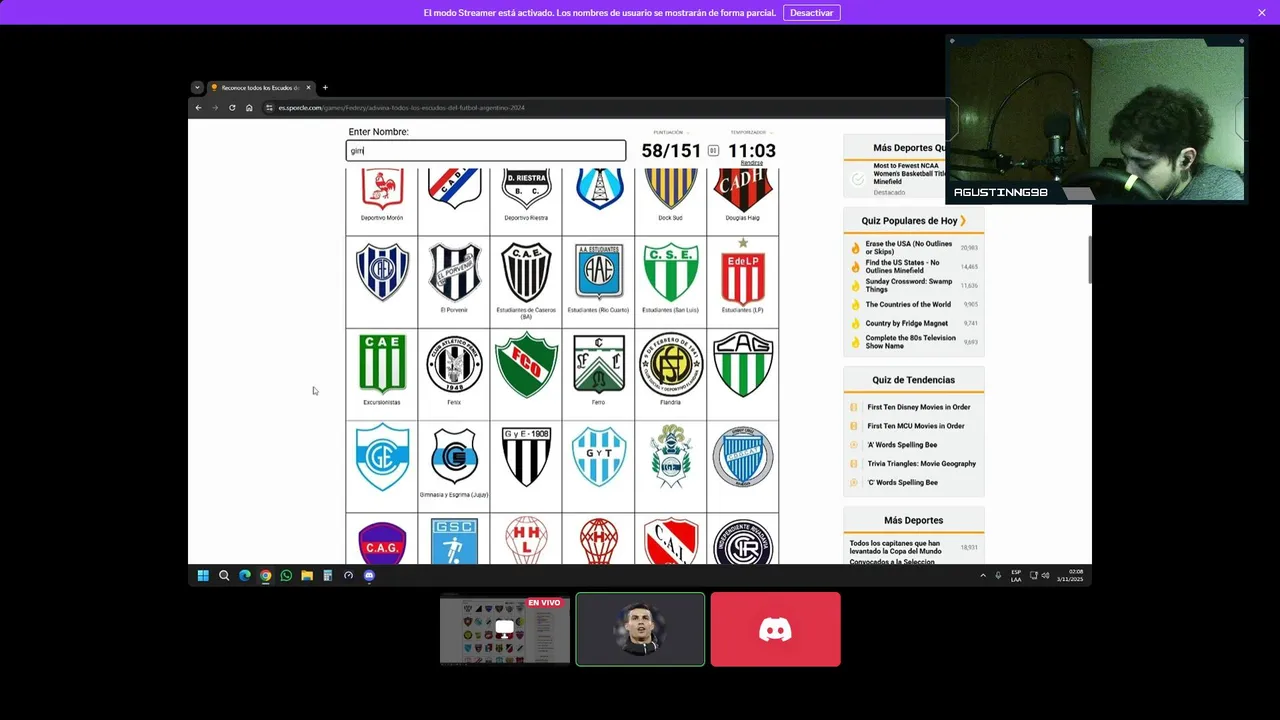Open 'A' Words Spelling Bee quiz
The image size is (1280, 720).
pyautogui.click(x=902, y=445)
